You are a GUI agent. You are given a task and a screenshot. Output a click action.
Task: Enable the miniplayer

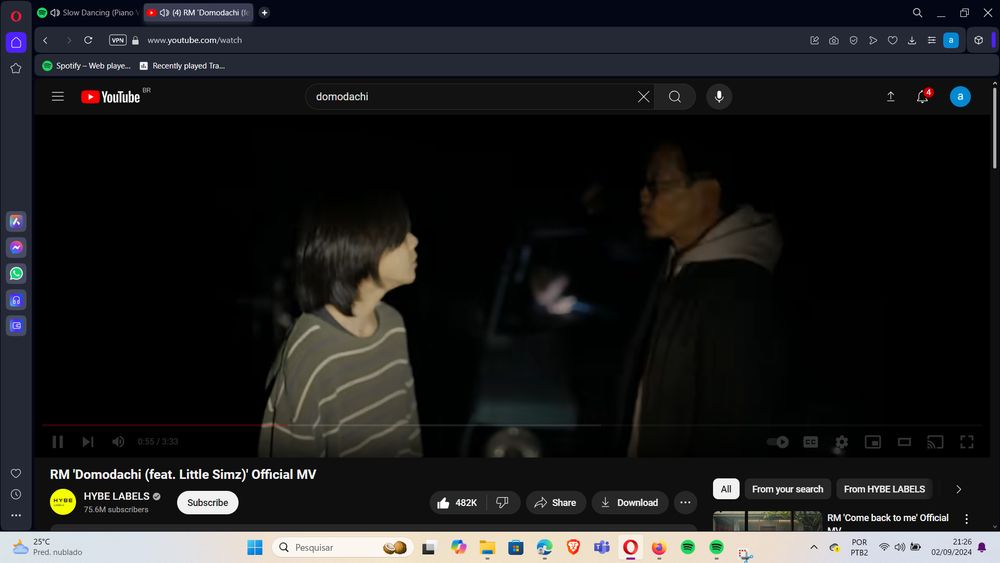tap(872, 442)
